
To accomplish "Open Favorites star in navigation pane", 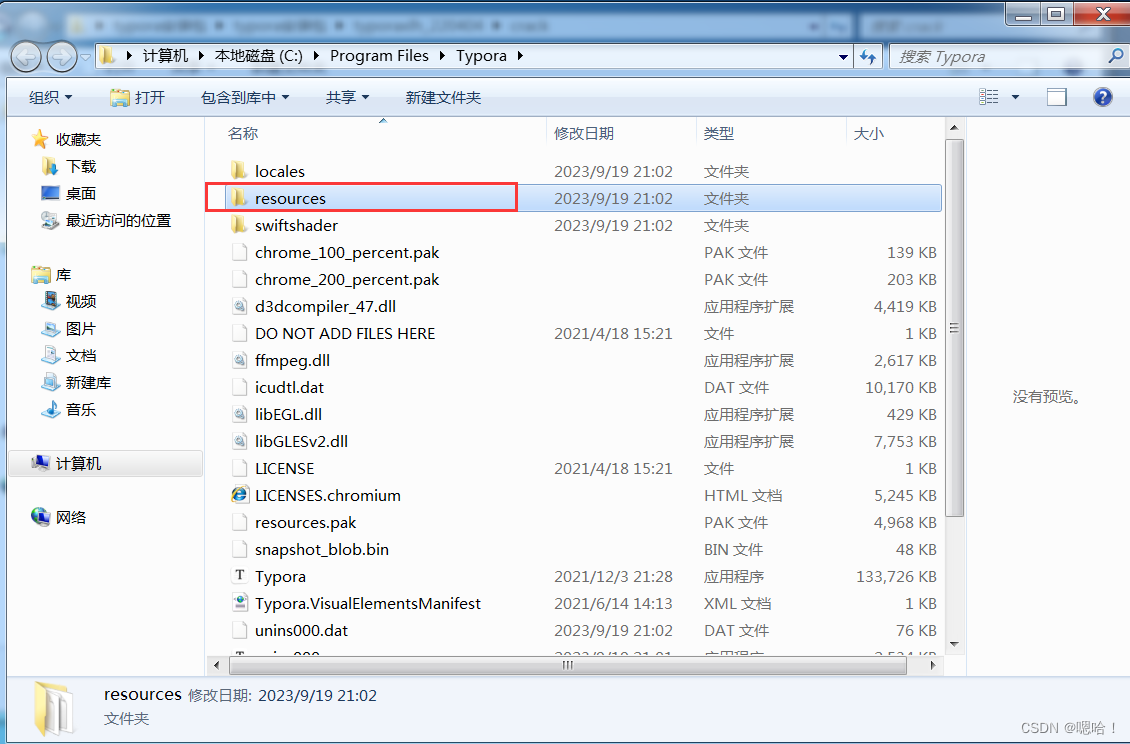I will (40, 139).
